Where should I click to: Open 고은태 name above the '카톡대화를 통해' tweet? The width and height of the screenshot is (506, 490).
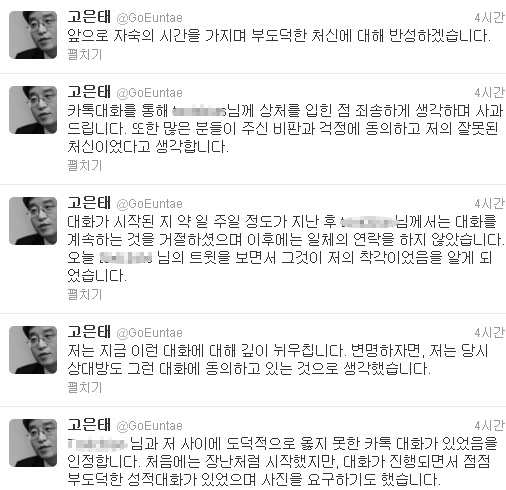pos(89,92)
